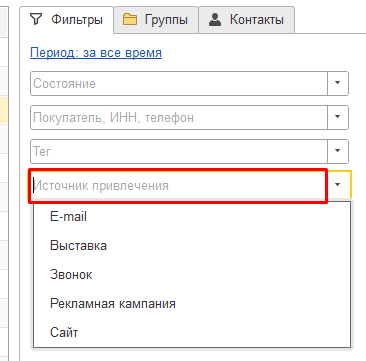Choose 'Рекламная кампания' in the dropdown list
The width and height of the screenshot is (366, 361).
pos(192,303)
